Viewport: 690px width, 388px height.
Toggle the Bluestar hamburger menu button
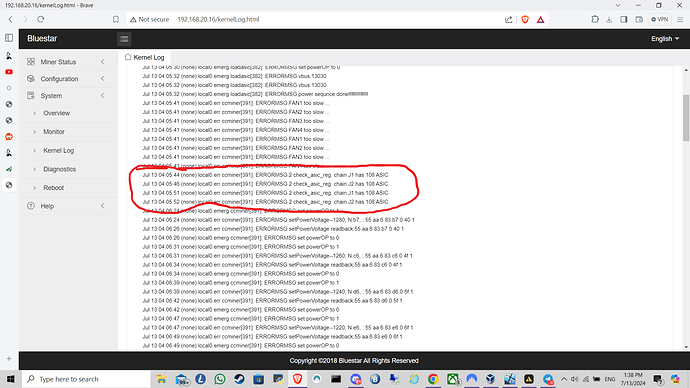click(125, 39)
